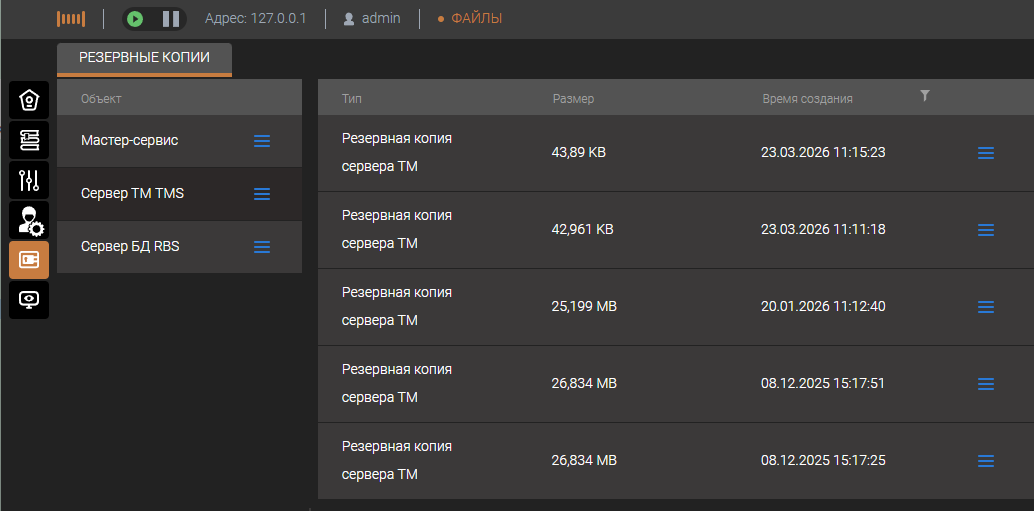Open the ФАЙЛЫ menu in header
The height and width of the screenshot is (511, 1034).
pos(470,19)
